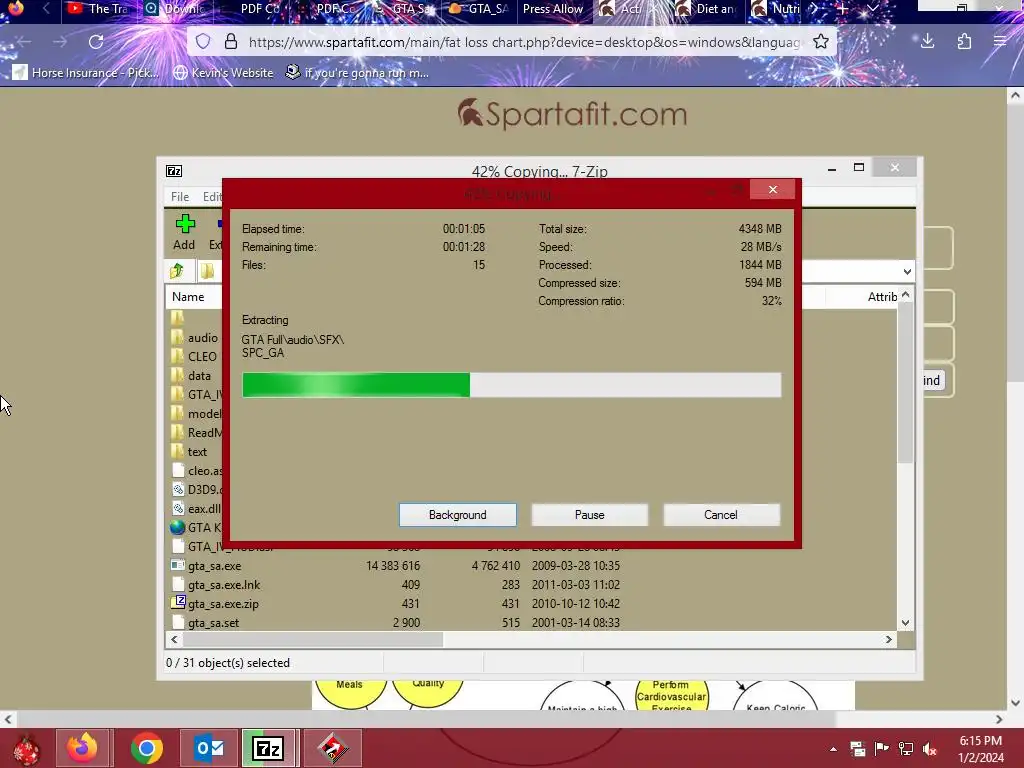Launch Firefox from the taskbar

coord(83,748)
